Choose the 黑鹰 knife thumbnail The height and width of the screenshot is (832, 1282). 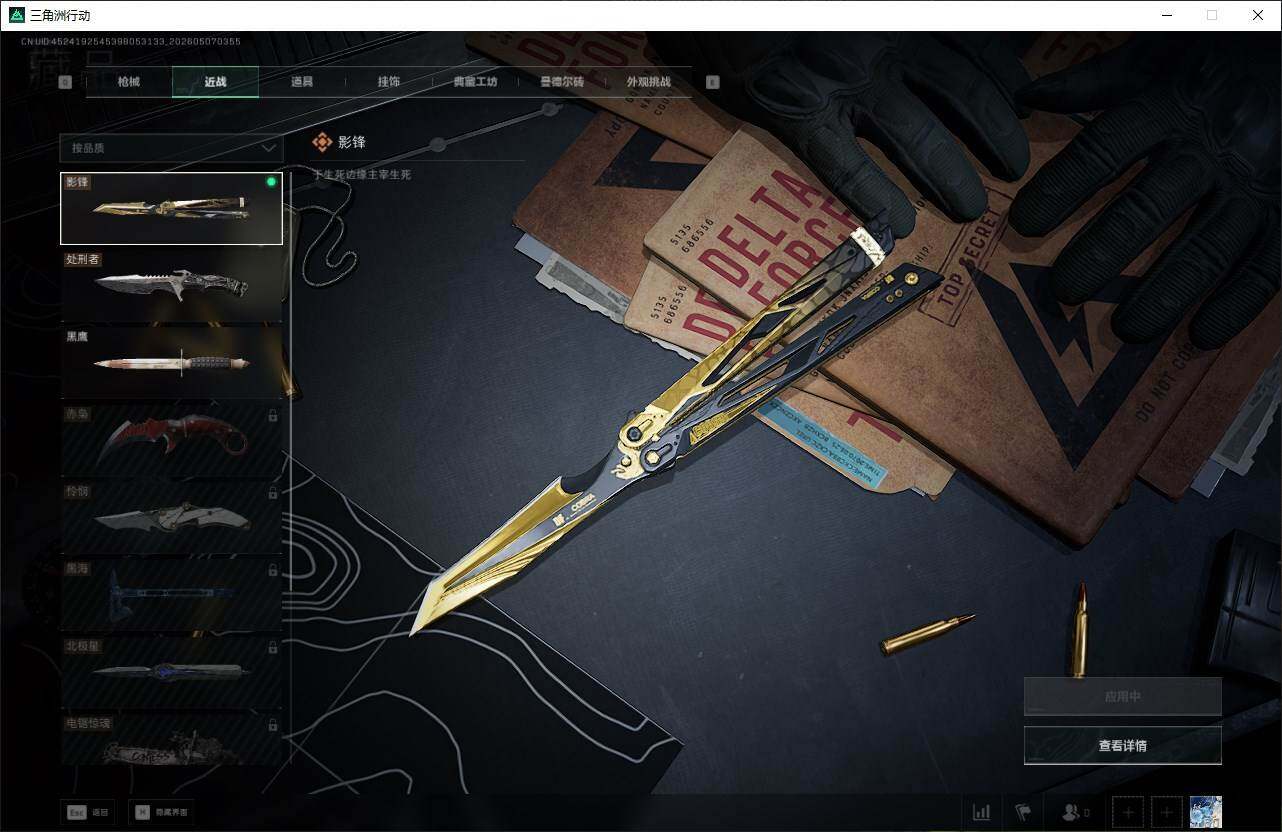point(171,363)
